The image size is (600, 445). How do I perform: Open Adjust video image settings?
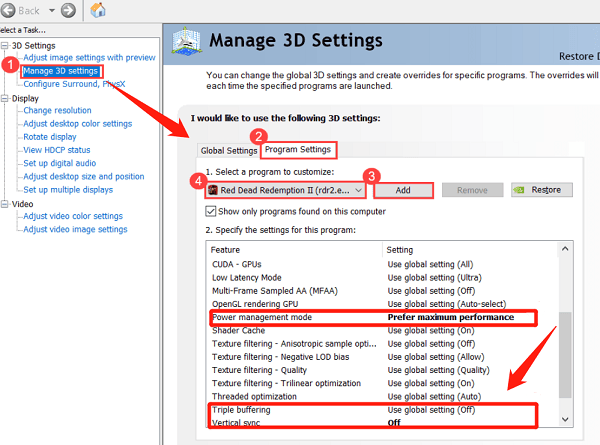(75, 229)
